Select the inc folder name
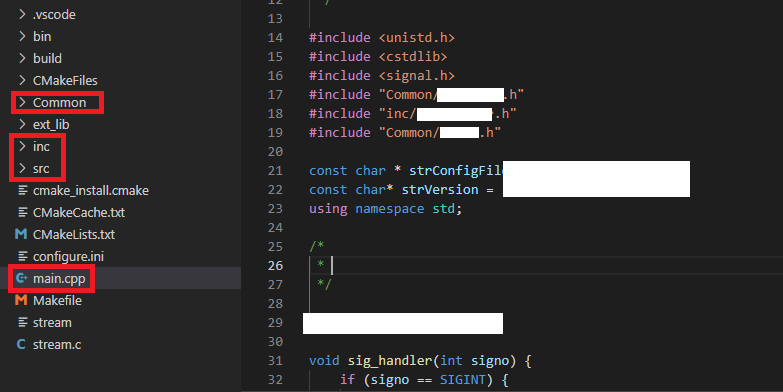The width and height of the screenshot is (783, 392). pyautogui.click(x=41, y=147)
